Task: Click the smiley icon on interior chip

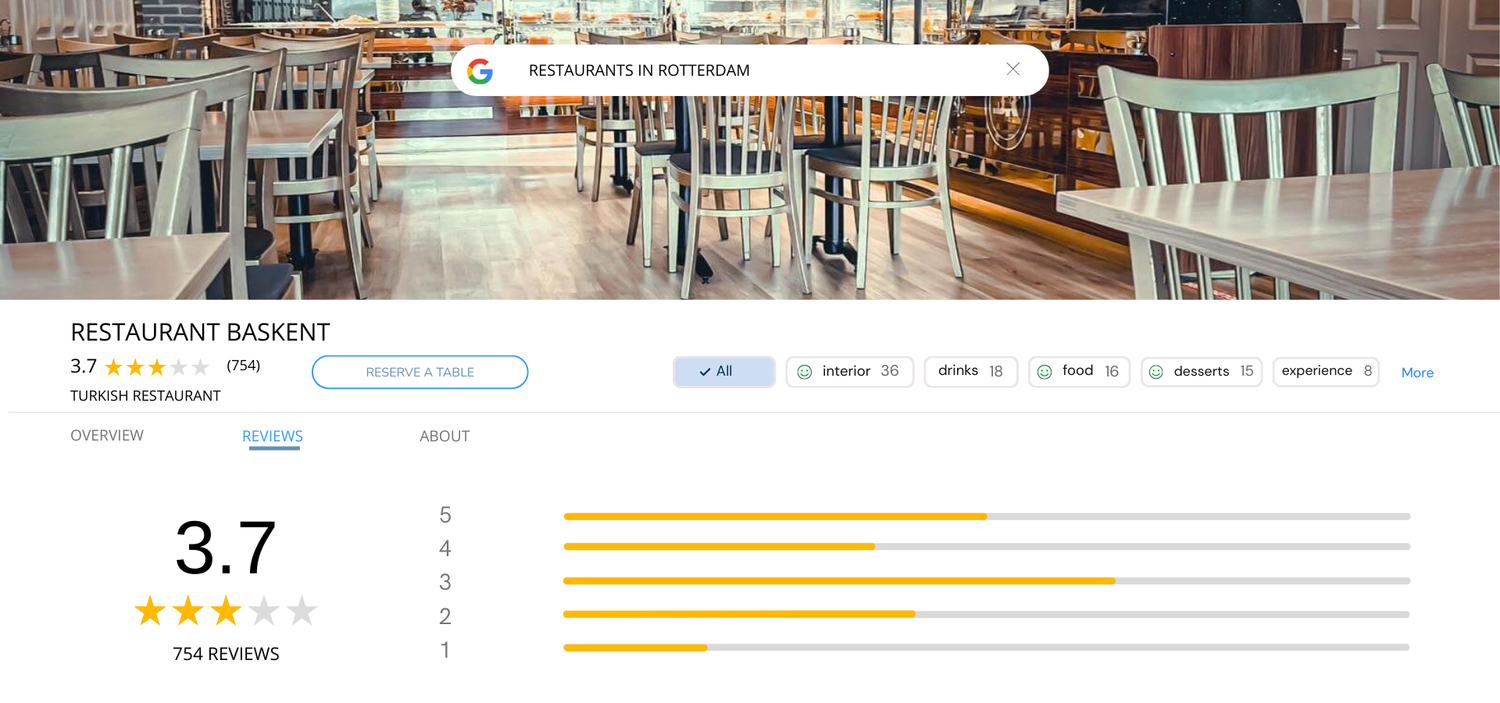Action: 804,372
